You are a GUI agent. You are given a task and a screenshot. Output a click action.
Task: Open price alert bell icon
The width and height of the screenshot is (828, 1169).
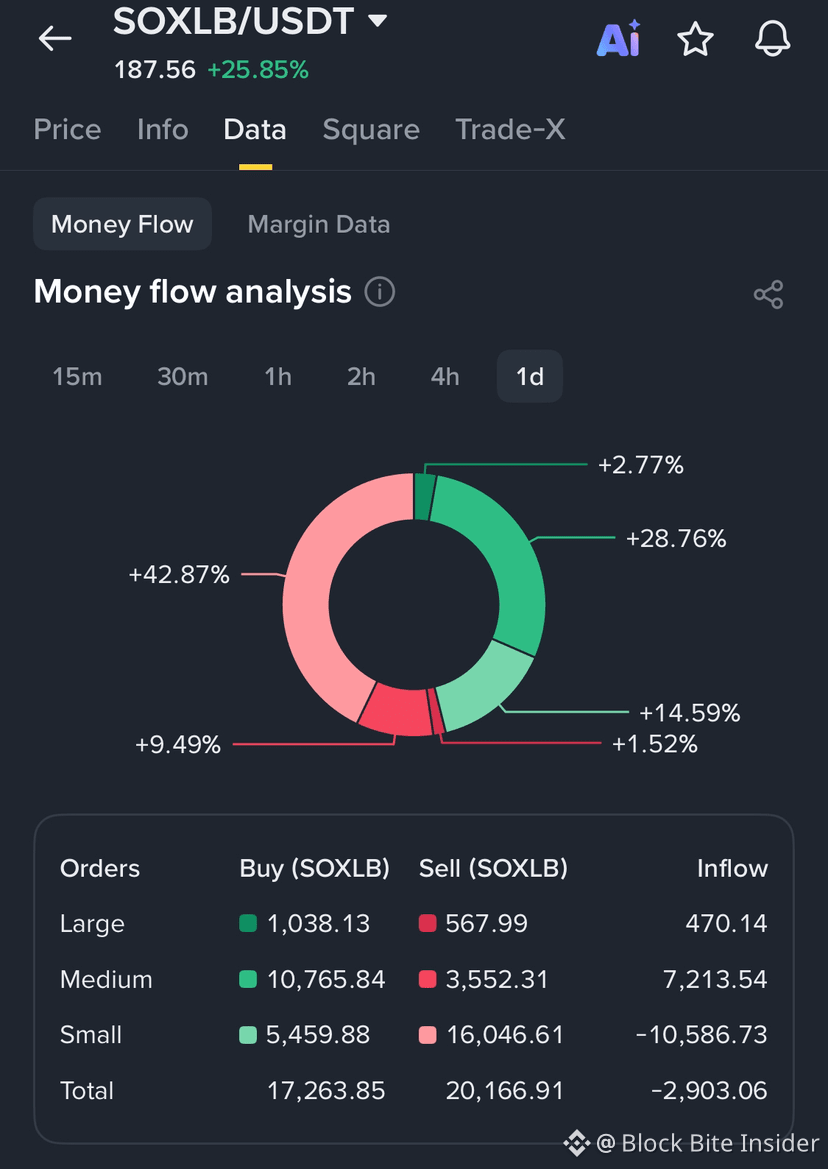coord(772,38)
